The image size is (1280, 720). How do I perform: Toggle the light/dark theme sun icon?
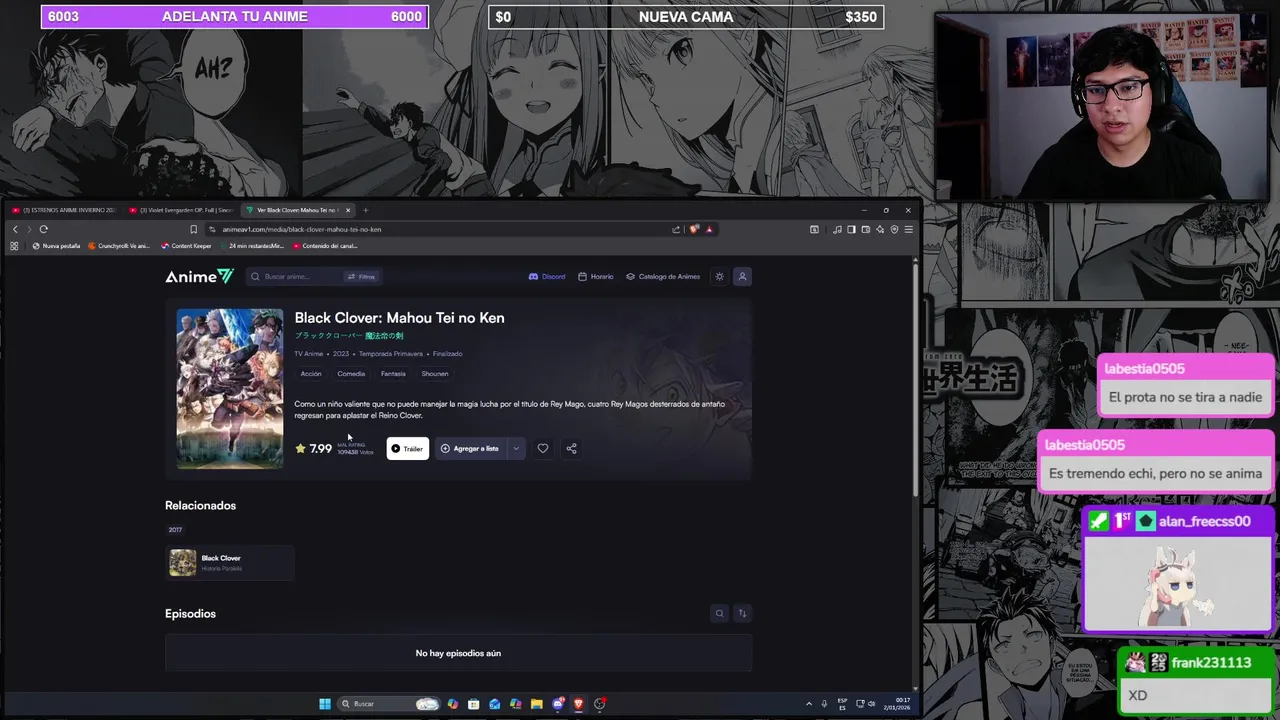719,277
